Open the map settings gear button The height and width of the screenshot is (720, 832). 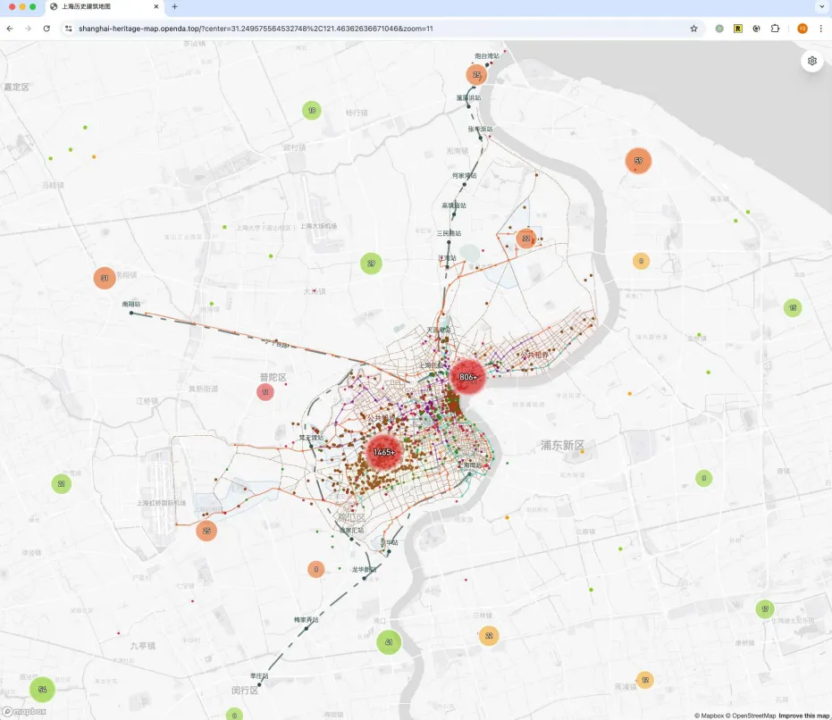click(x=812, y=60)
